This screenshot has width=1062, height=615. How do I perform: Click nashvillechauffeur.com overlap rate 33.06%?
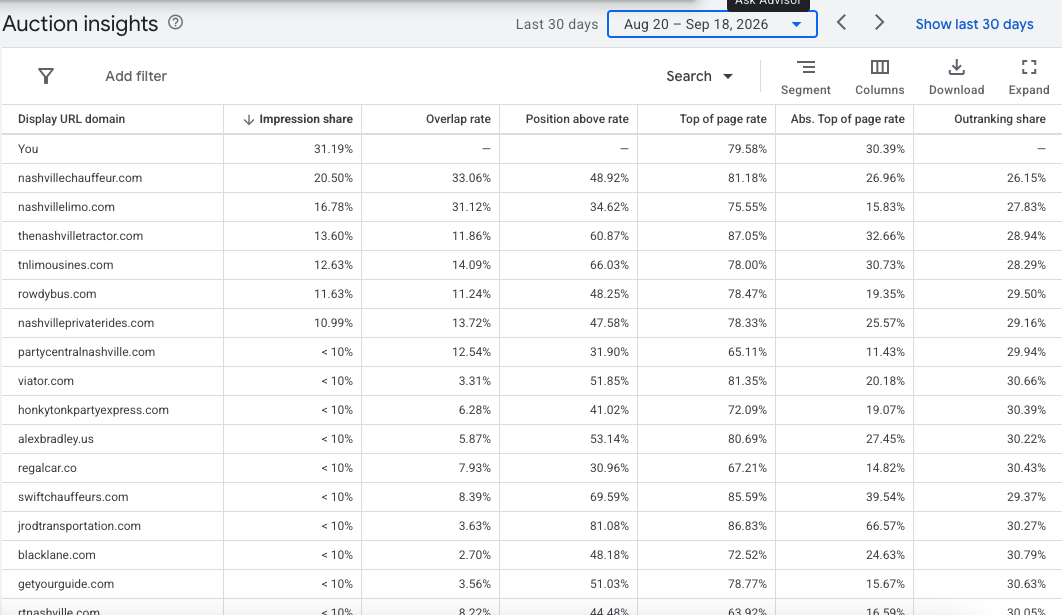coord(471,177)
